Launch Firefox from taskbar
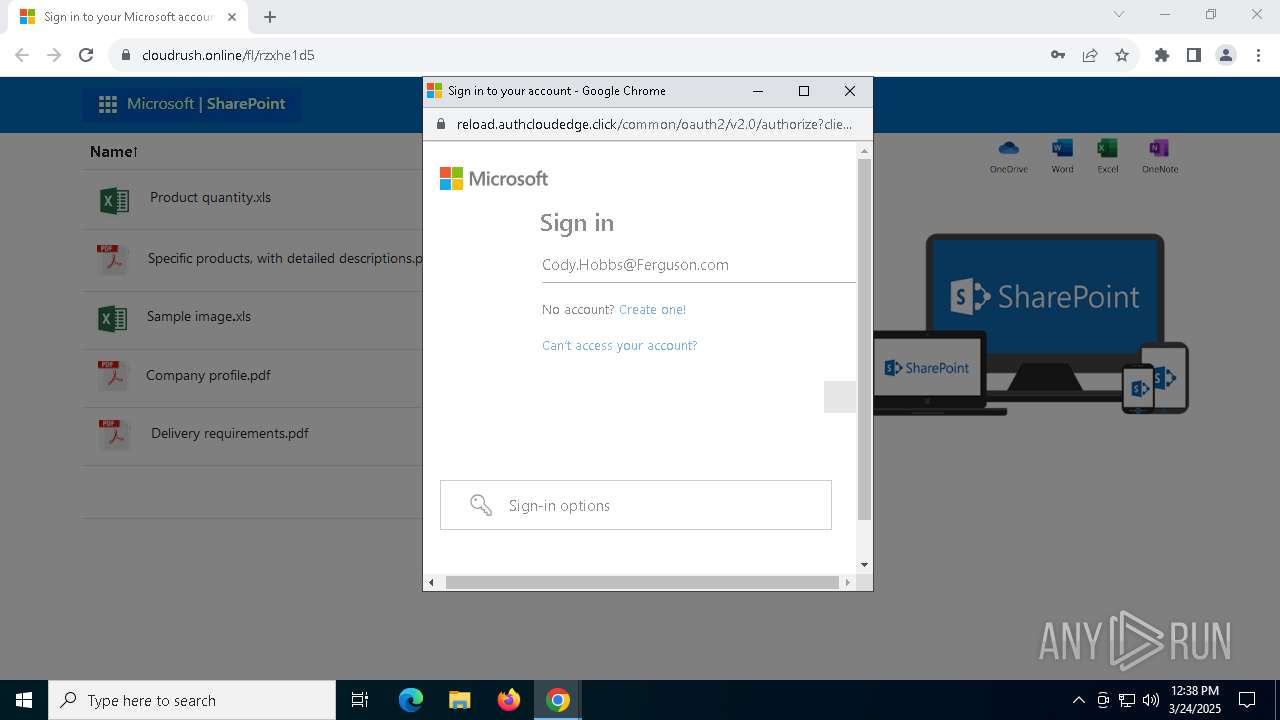Image resolution: width=1280 pixels, height=720 pixels. [x=509, y=700]
